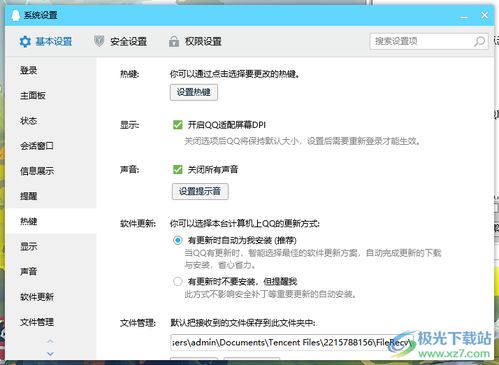Close the 系统设置 window

pos(484,15)
